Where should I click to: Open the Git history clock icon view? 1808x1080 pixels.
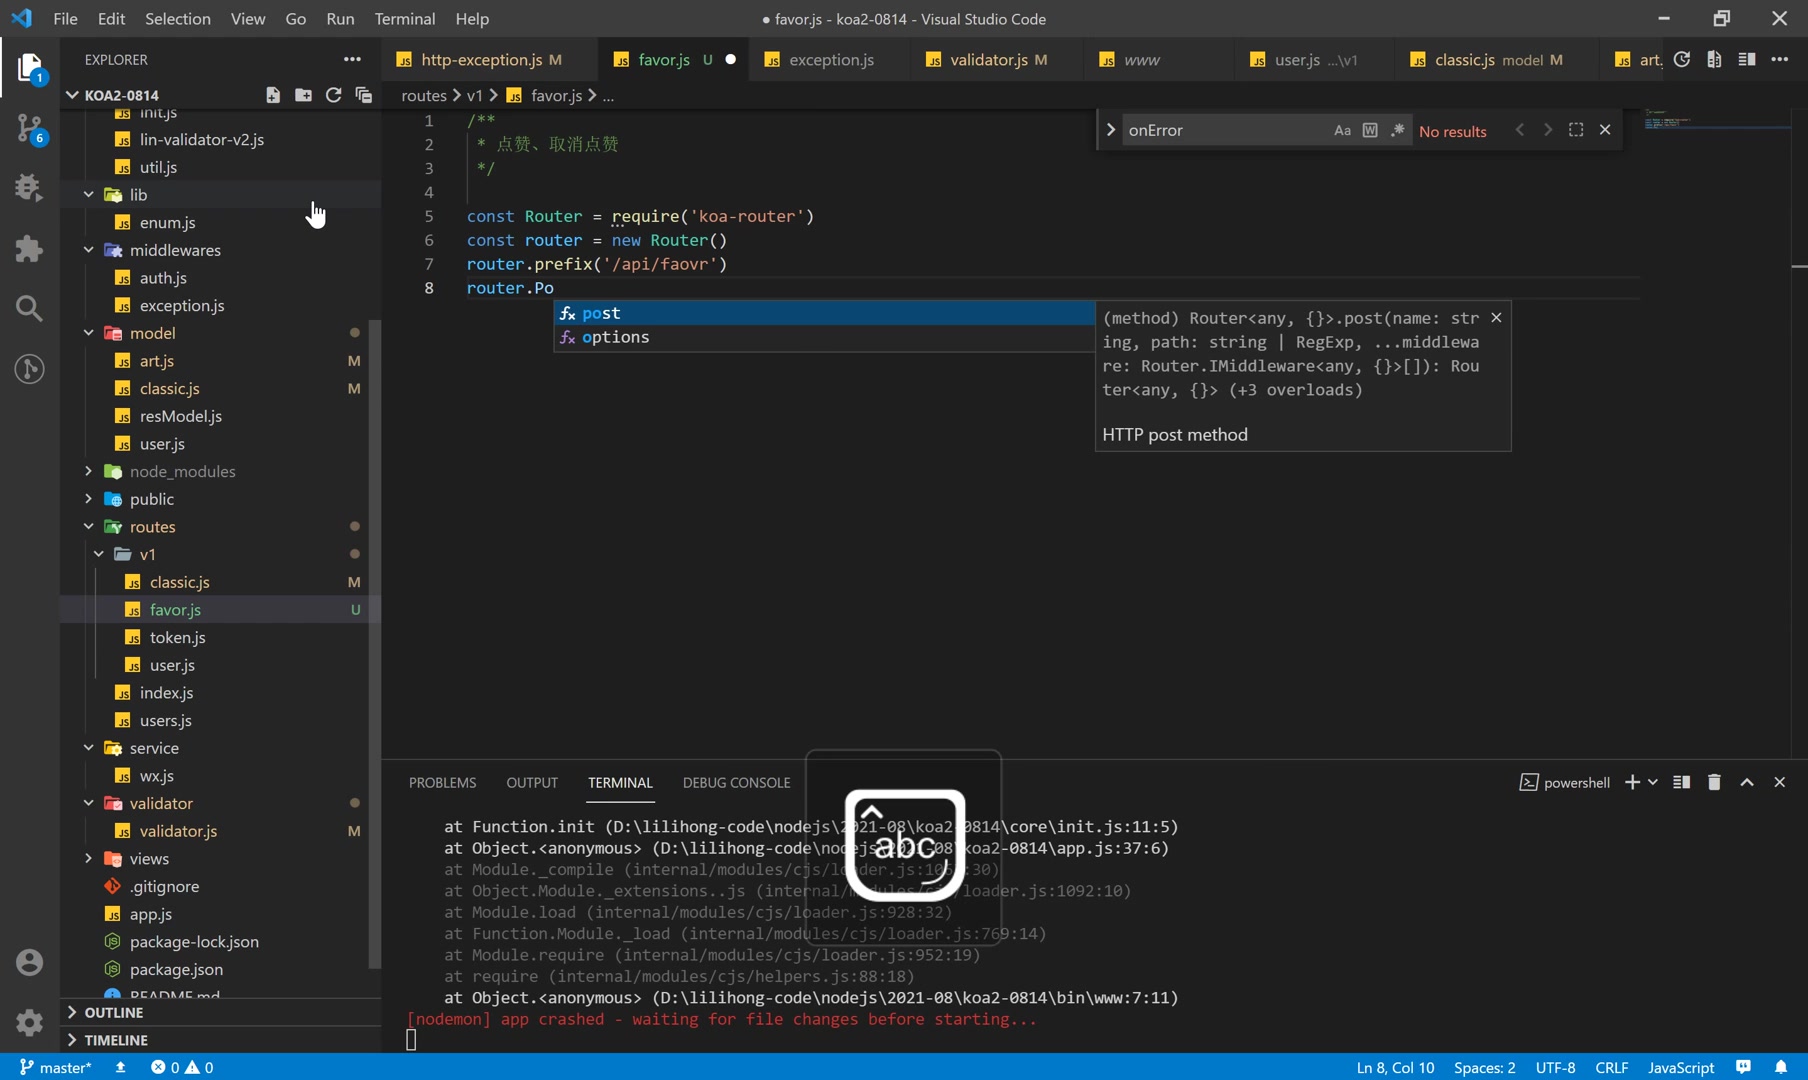click(x=29, y=369)
